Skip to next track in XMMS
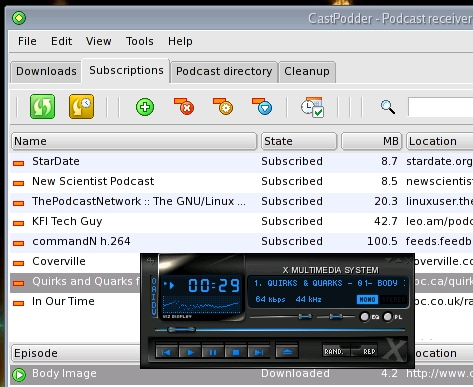473x387 pixels. coord(258,352)
